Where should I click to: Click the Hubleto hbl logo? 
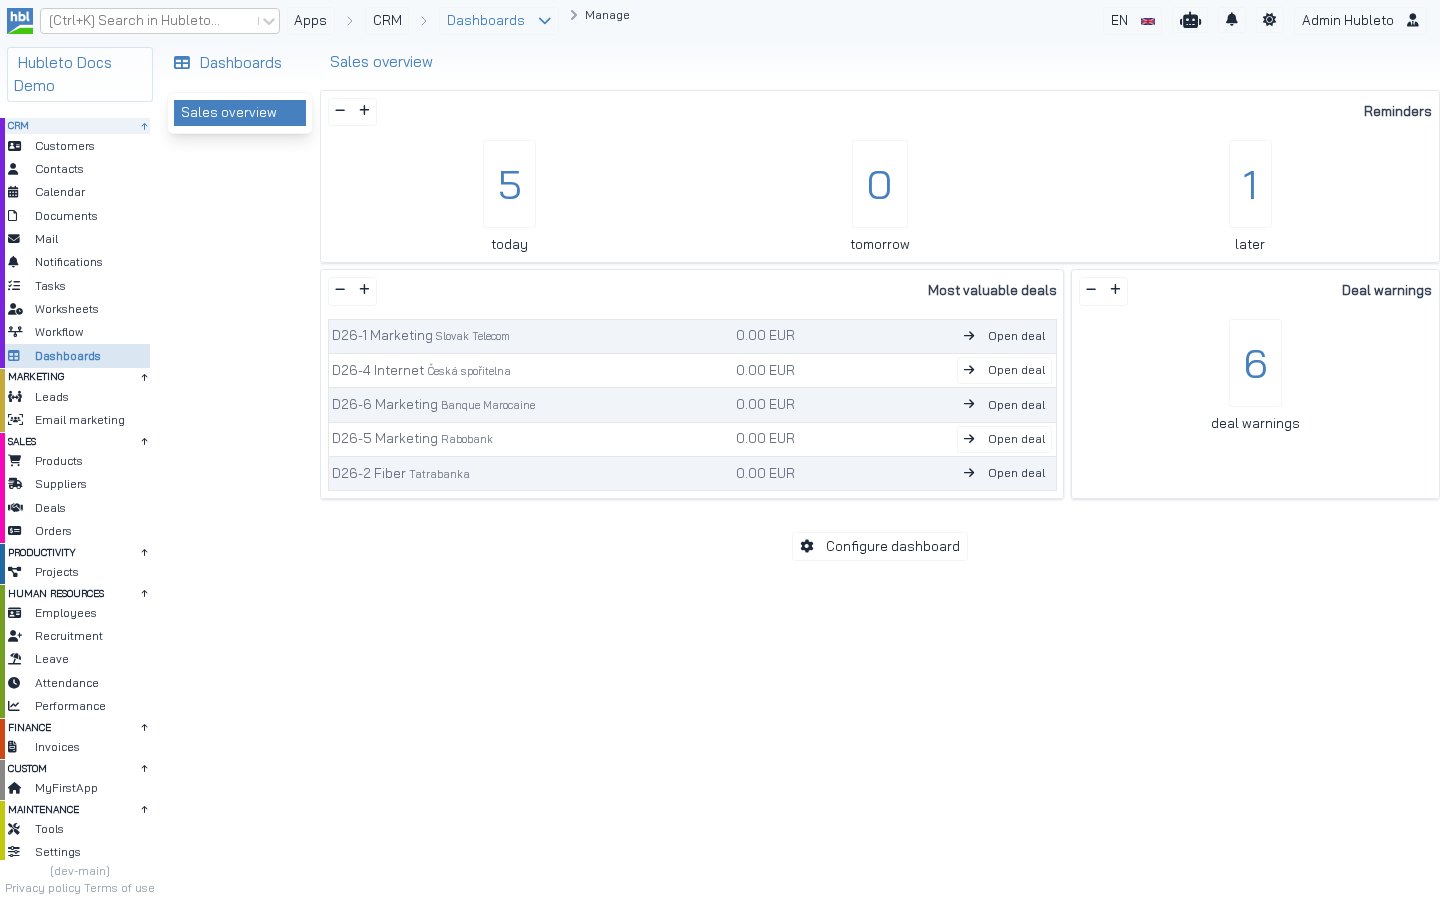point(20,20)
